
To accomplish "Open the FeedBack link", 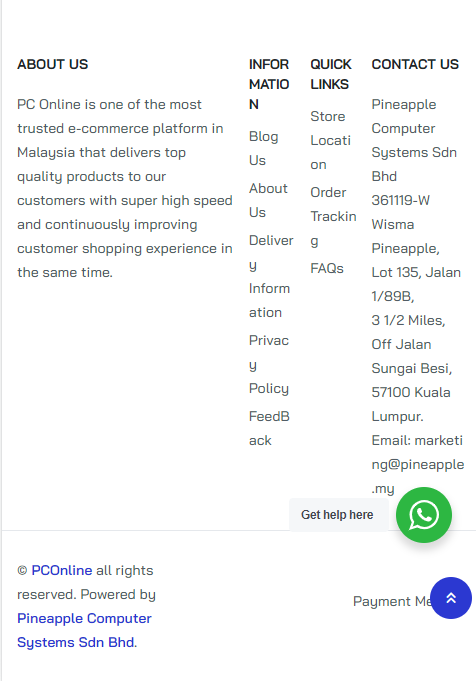I will [269, 428].
